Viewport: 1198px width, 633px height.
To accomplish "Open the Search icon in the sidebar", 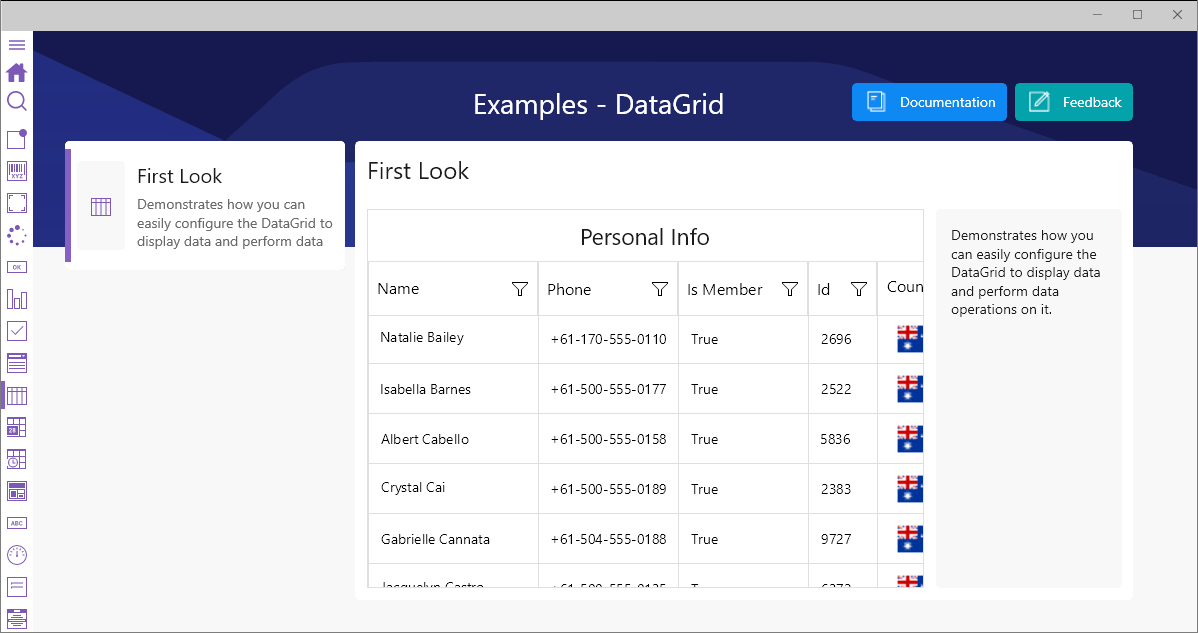I will pos(17,101).
